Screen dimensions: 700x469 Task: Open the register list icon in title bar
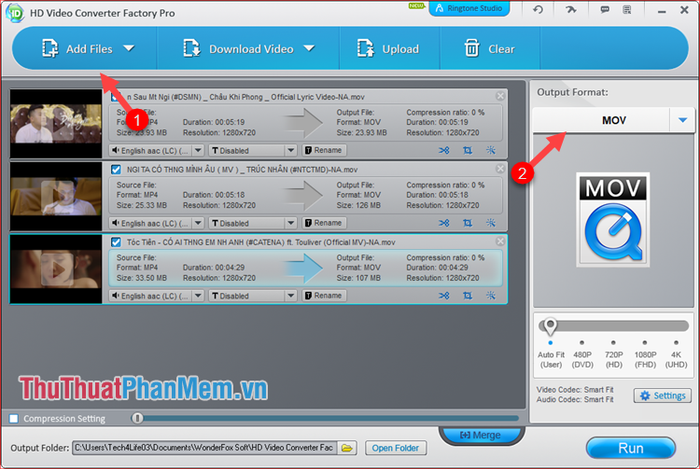(627, 9)
